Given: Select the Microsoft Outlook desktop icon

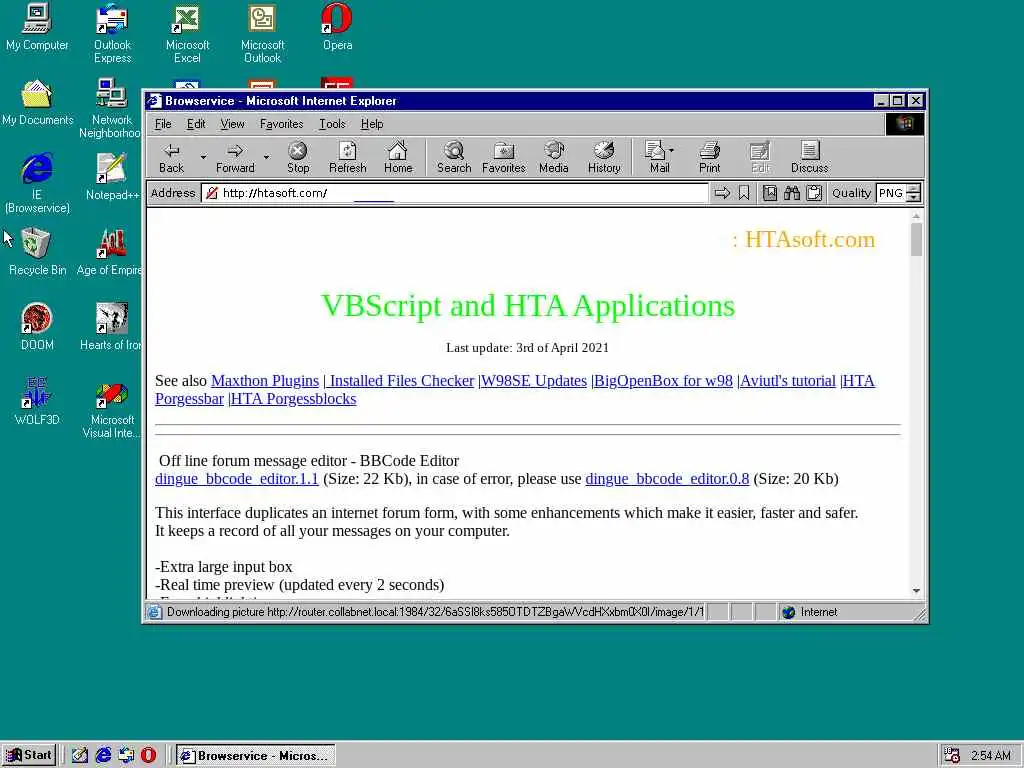Looking at the screenshot, I should (263, 34).
